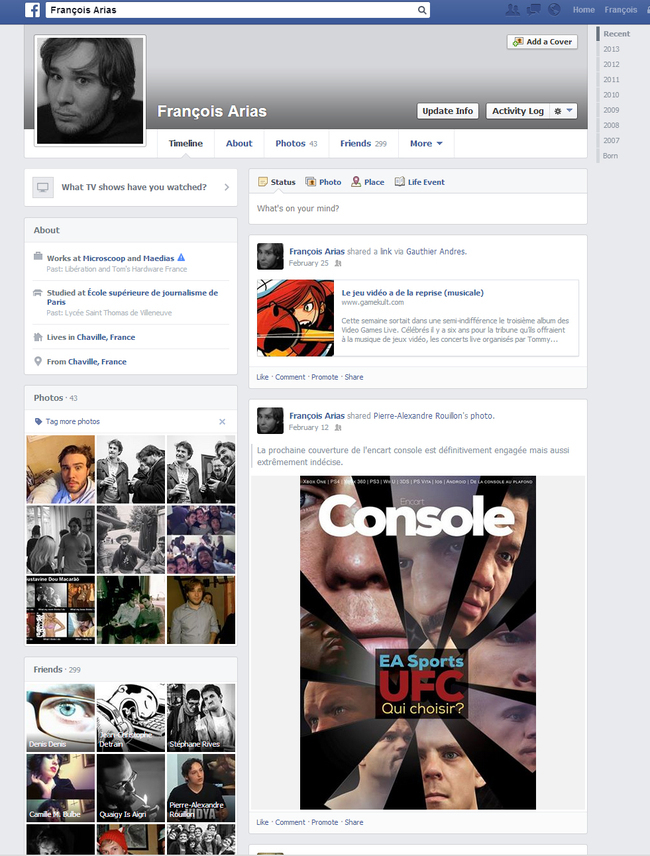The height and width of the screenshot is (856, 650).
Task: Open the Photos 43 section header
Action: point(56,398)
